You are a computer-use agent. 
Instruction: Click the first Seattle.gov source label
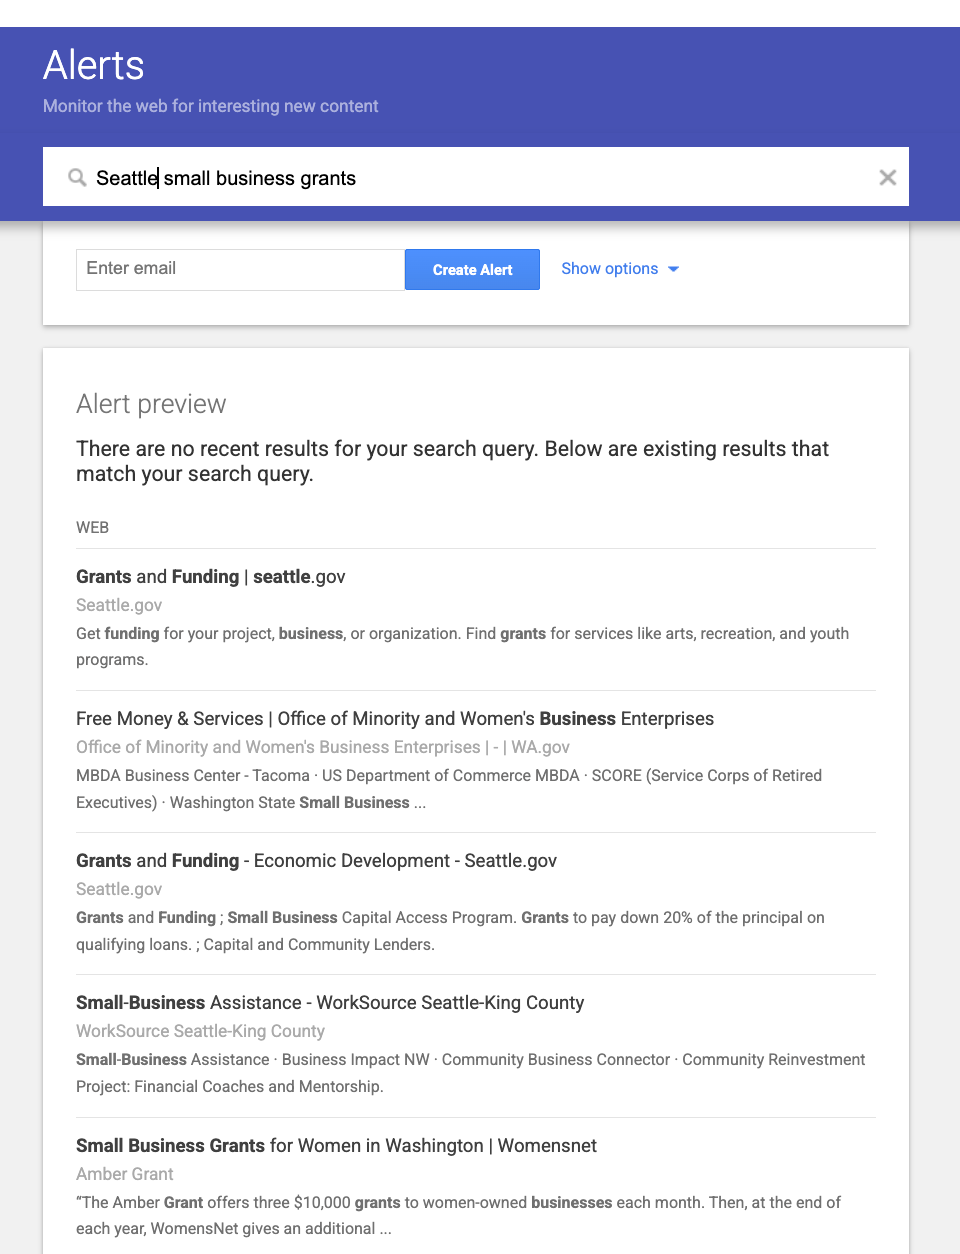point(119,605)
